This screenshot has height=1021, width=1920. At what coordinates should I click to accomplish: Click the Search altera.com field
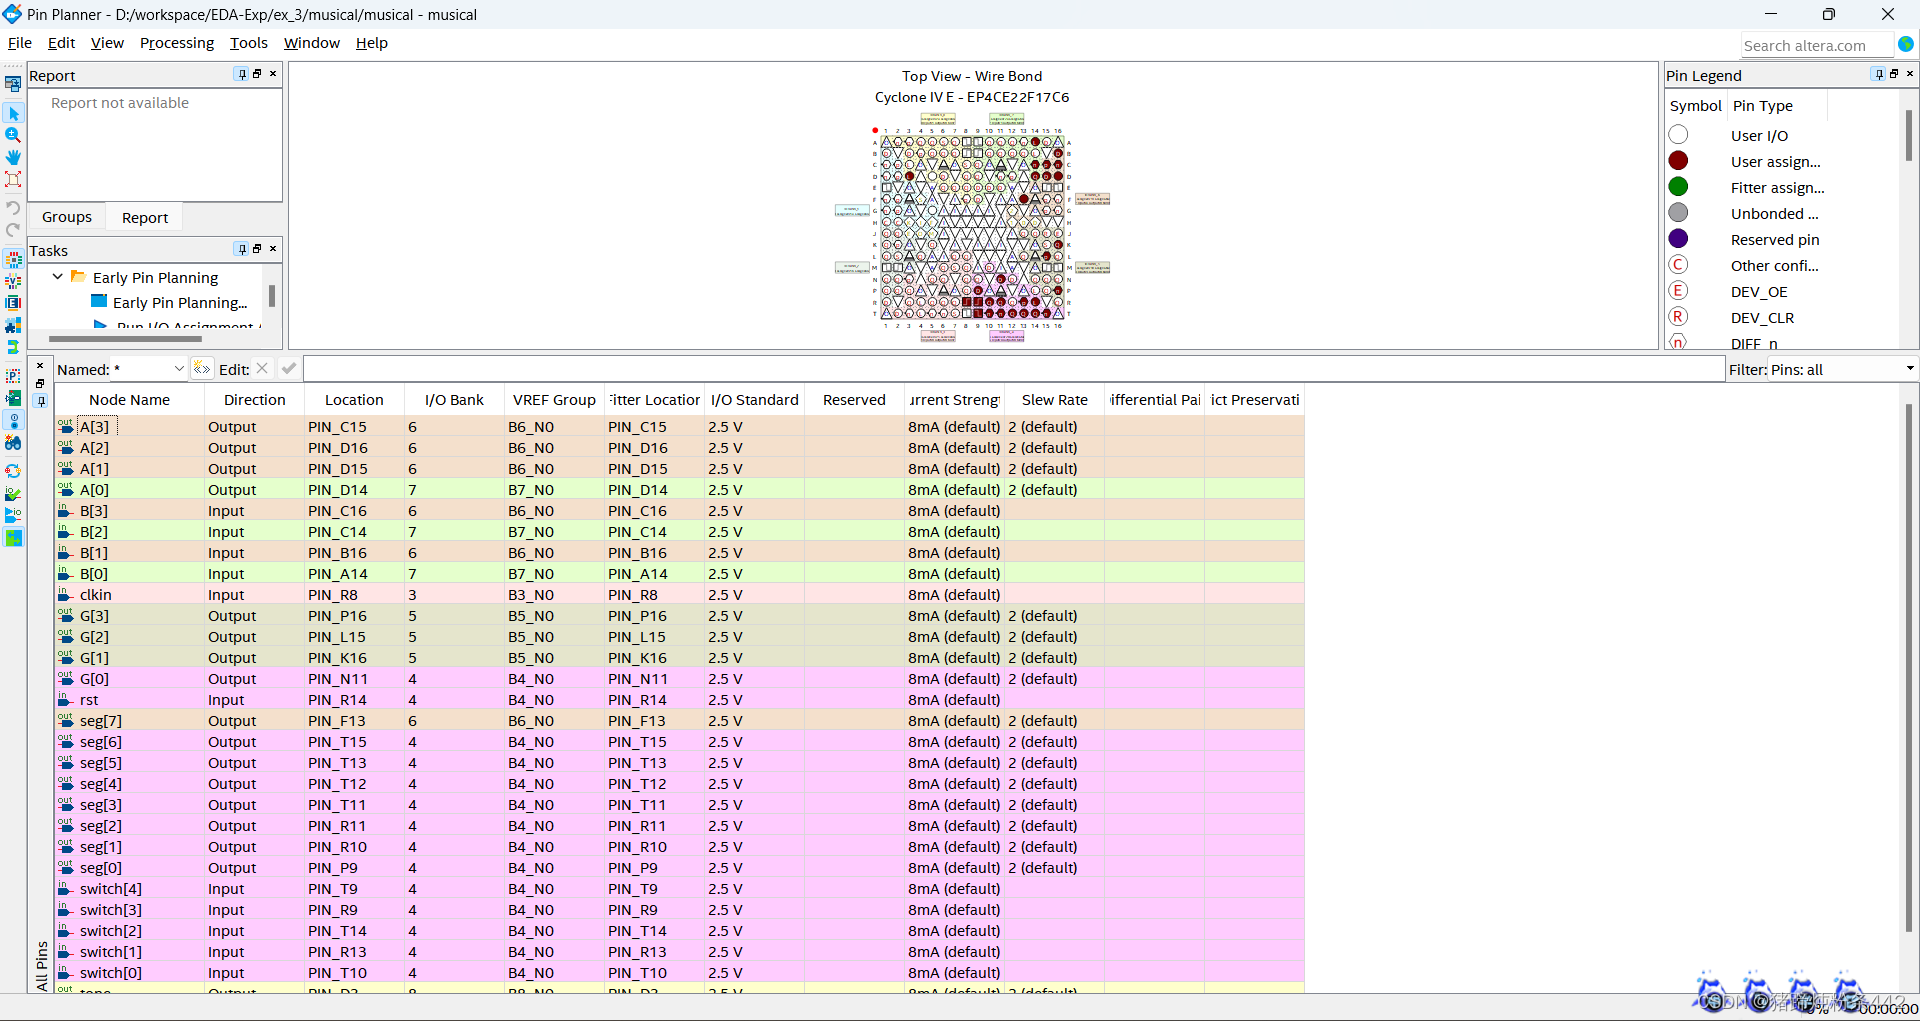pos(1817,45)
